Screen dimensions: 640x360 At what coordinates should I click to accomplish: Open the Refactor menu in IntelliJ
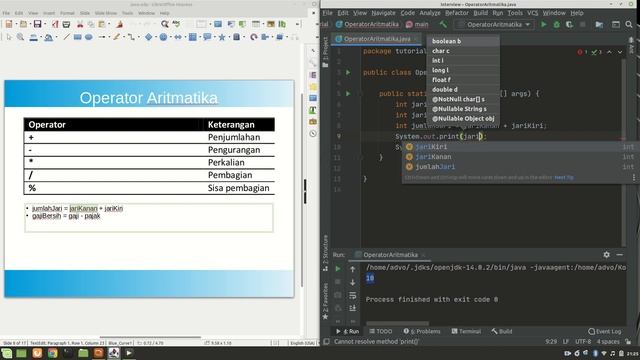[x=457, y=13]
